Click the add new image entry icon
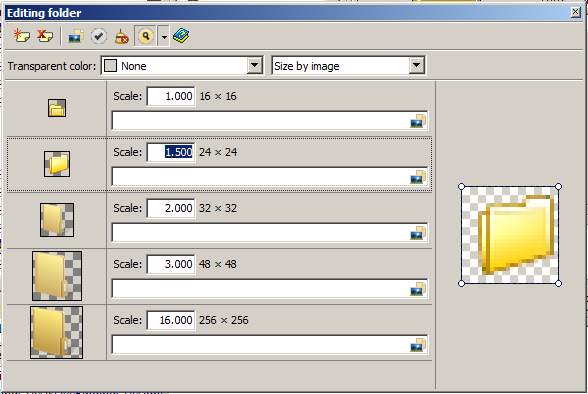 pos(21,36)
